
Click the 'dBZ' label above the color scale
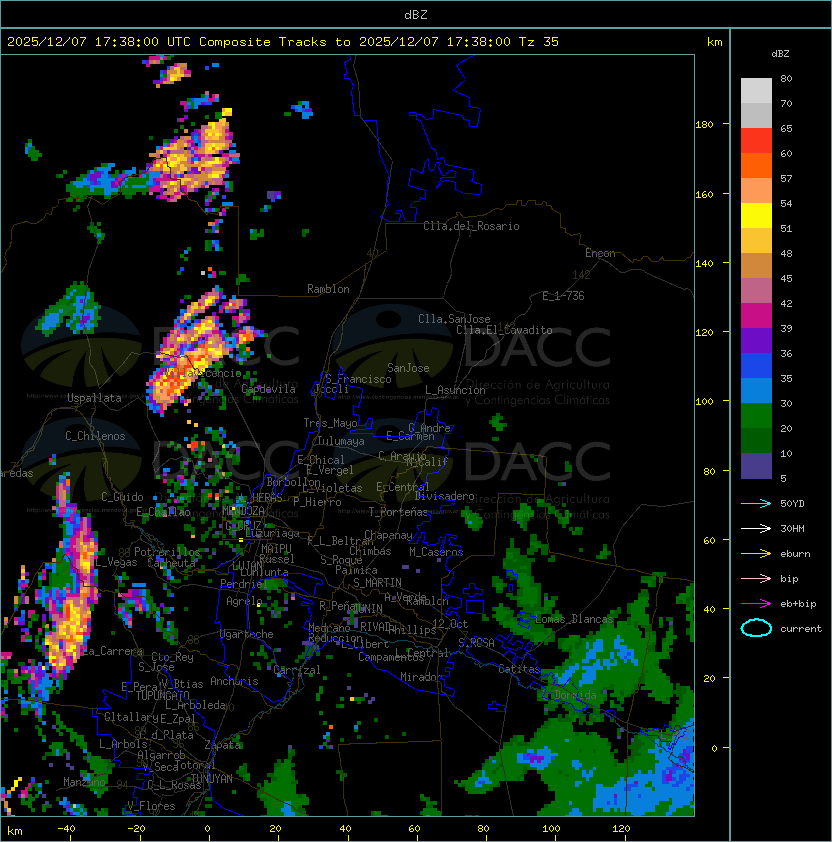click(780, 54)
